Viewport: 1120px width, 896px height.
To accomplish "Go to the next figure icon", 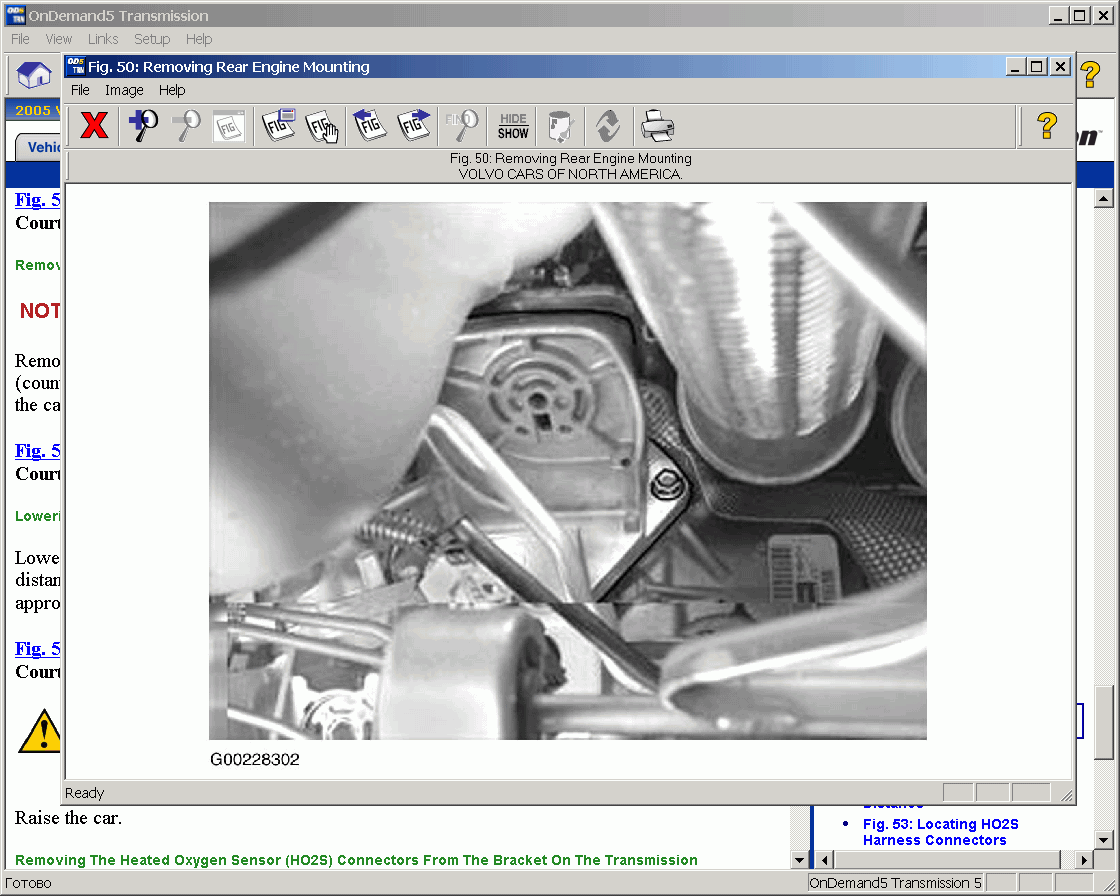I will 413,126.
